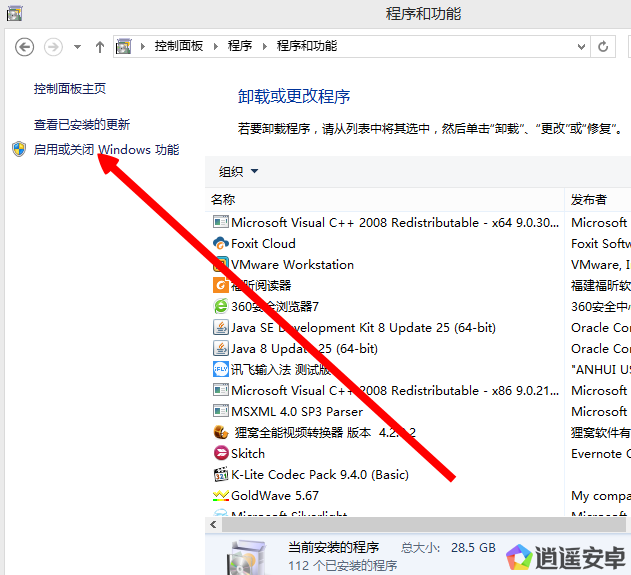The image size is (631, 575).
Task: Open 启用或关闭 Windows 功能 link
Action: point(106,150)
